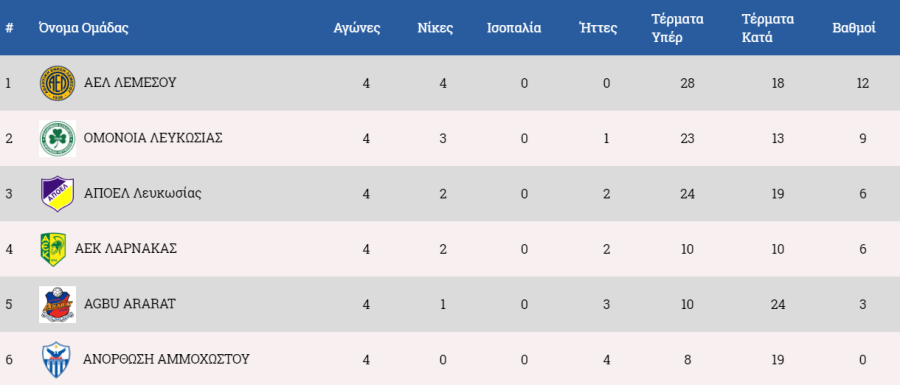Click the ΑΕΛ ΛΕΜΕΣΟΥ team crest
The width and height of the screenshot is (900, 385).
click(x=57, y=83)
